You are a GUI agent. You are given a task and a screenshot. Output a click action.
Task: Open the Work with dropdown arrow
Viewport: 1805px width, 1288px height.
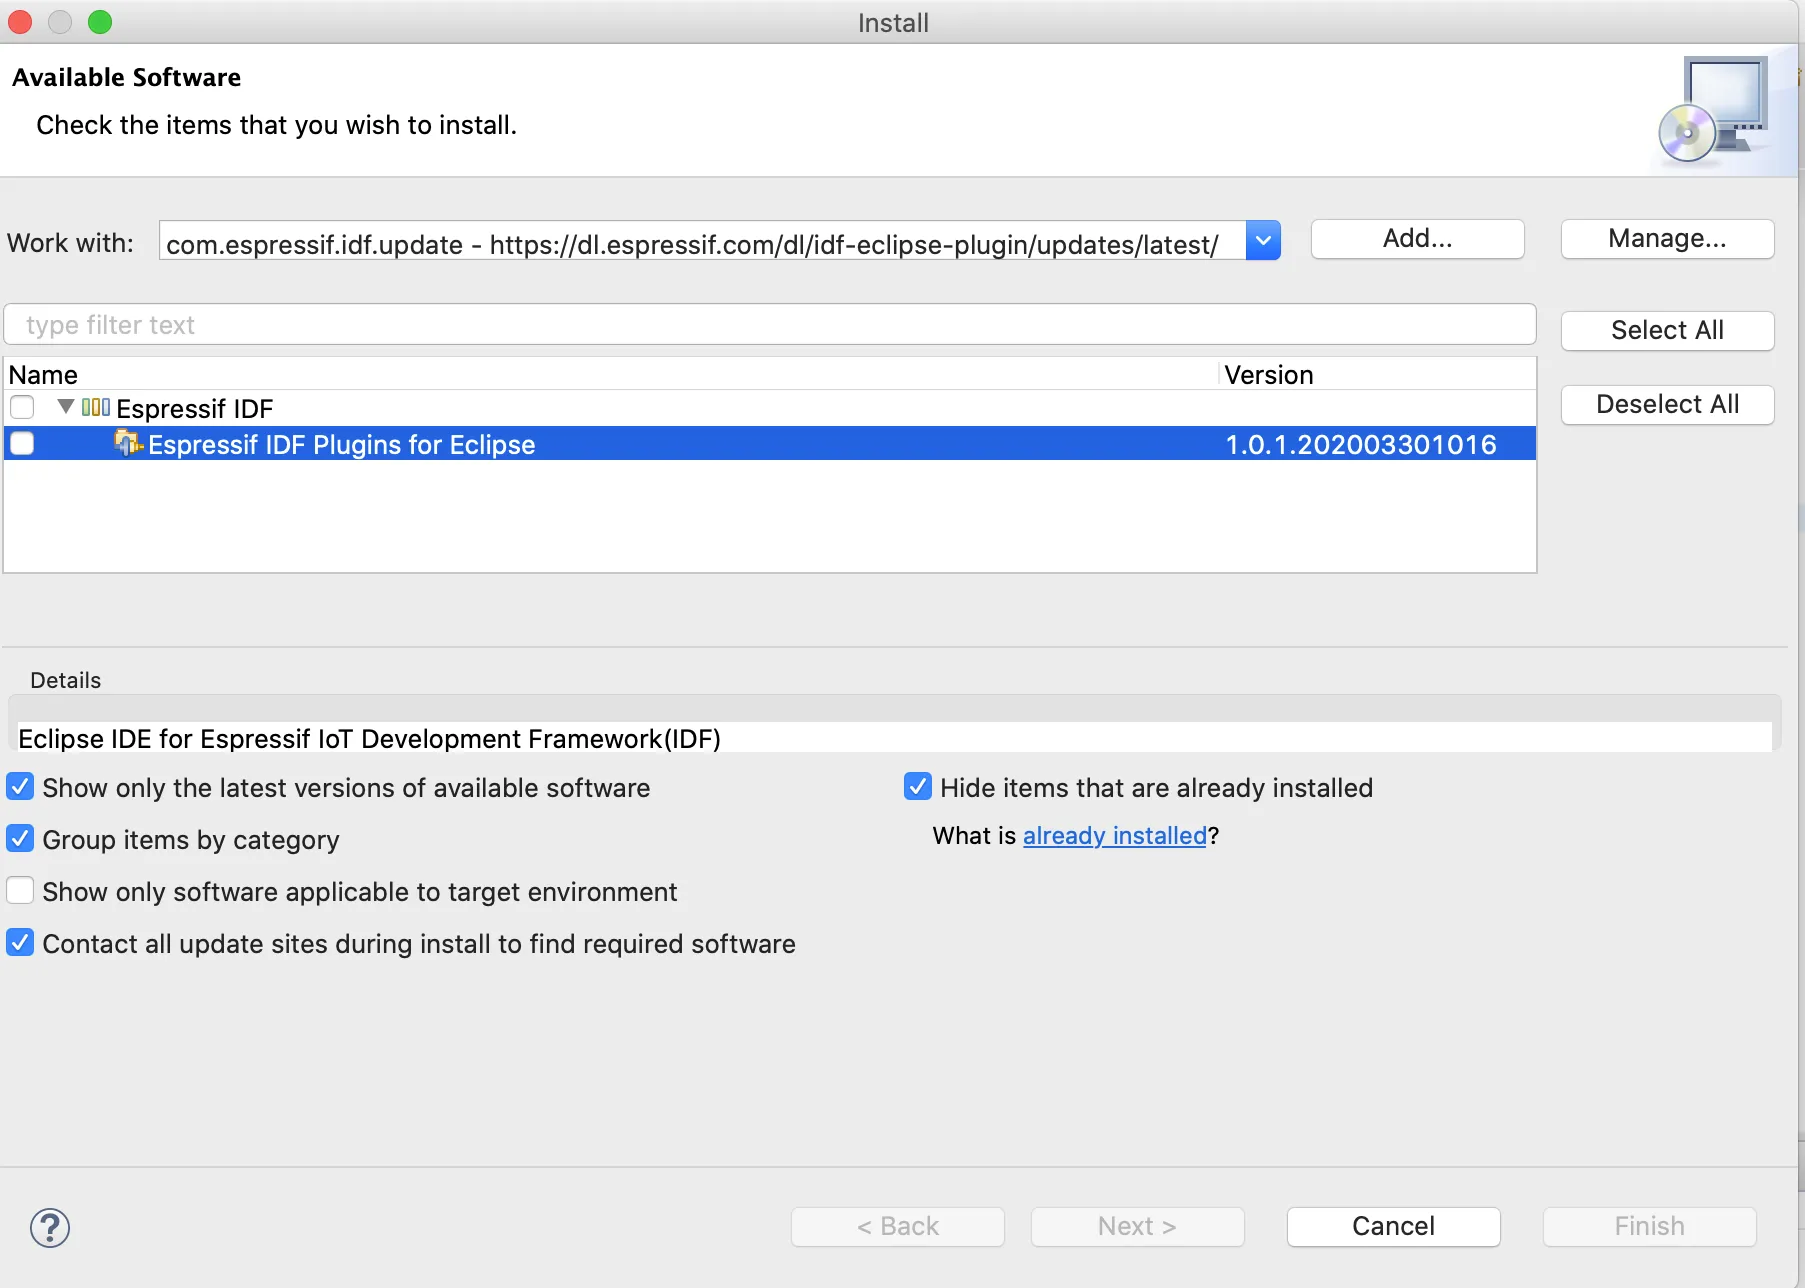click(x=1263, y=241)
